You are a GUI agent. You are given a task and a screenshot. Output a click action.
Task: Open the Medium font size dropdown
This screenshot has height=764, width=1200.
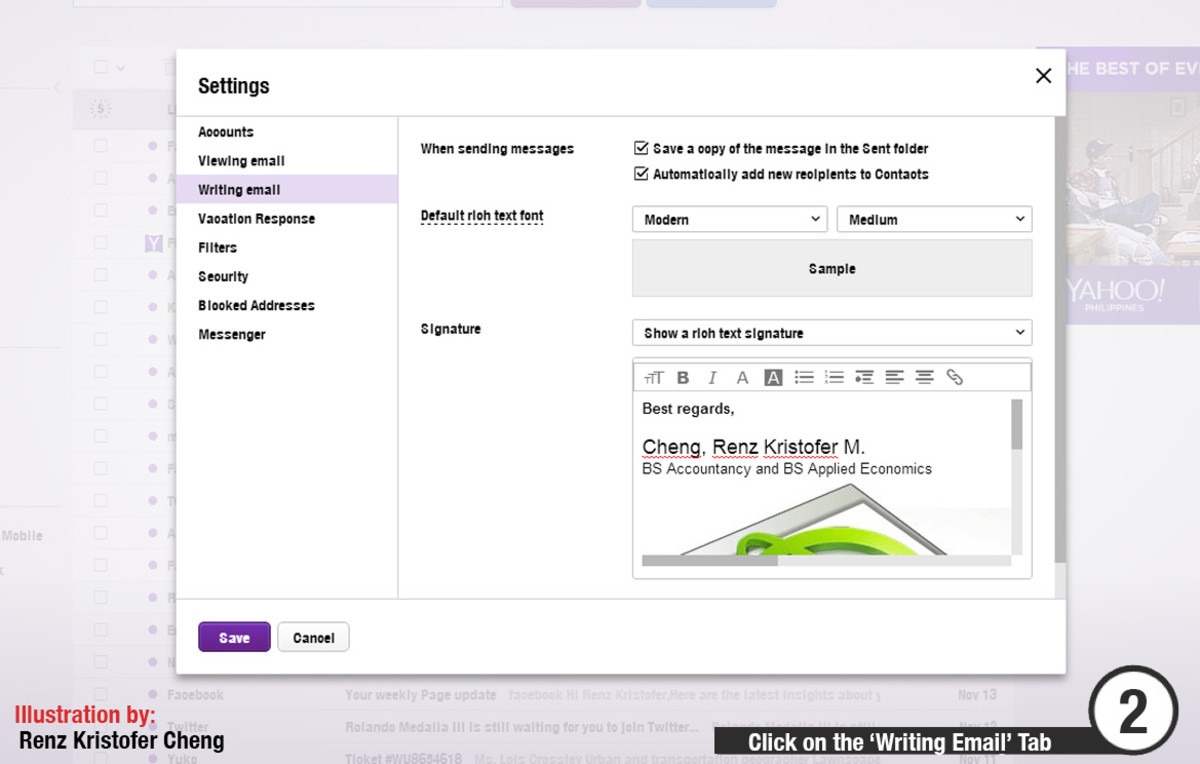934,219
